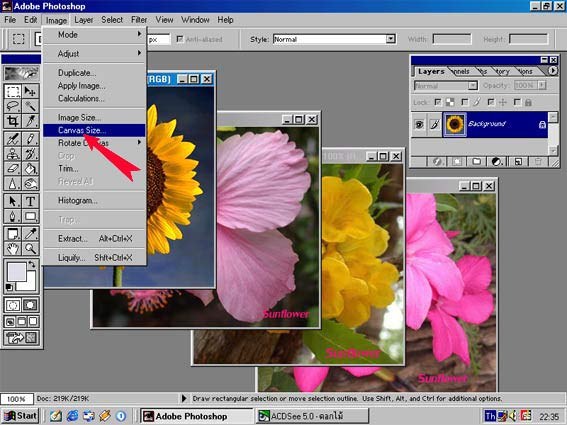Select the History Brush tool
The image size is (567, 425).
30,154
